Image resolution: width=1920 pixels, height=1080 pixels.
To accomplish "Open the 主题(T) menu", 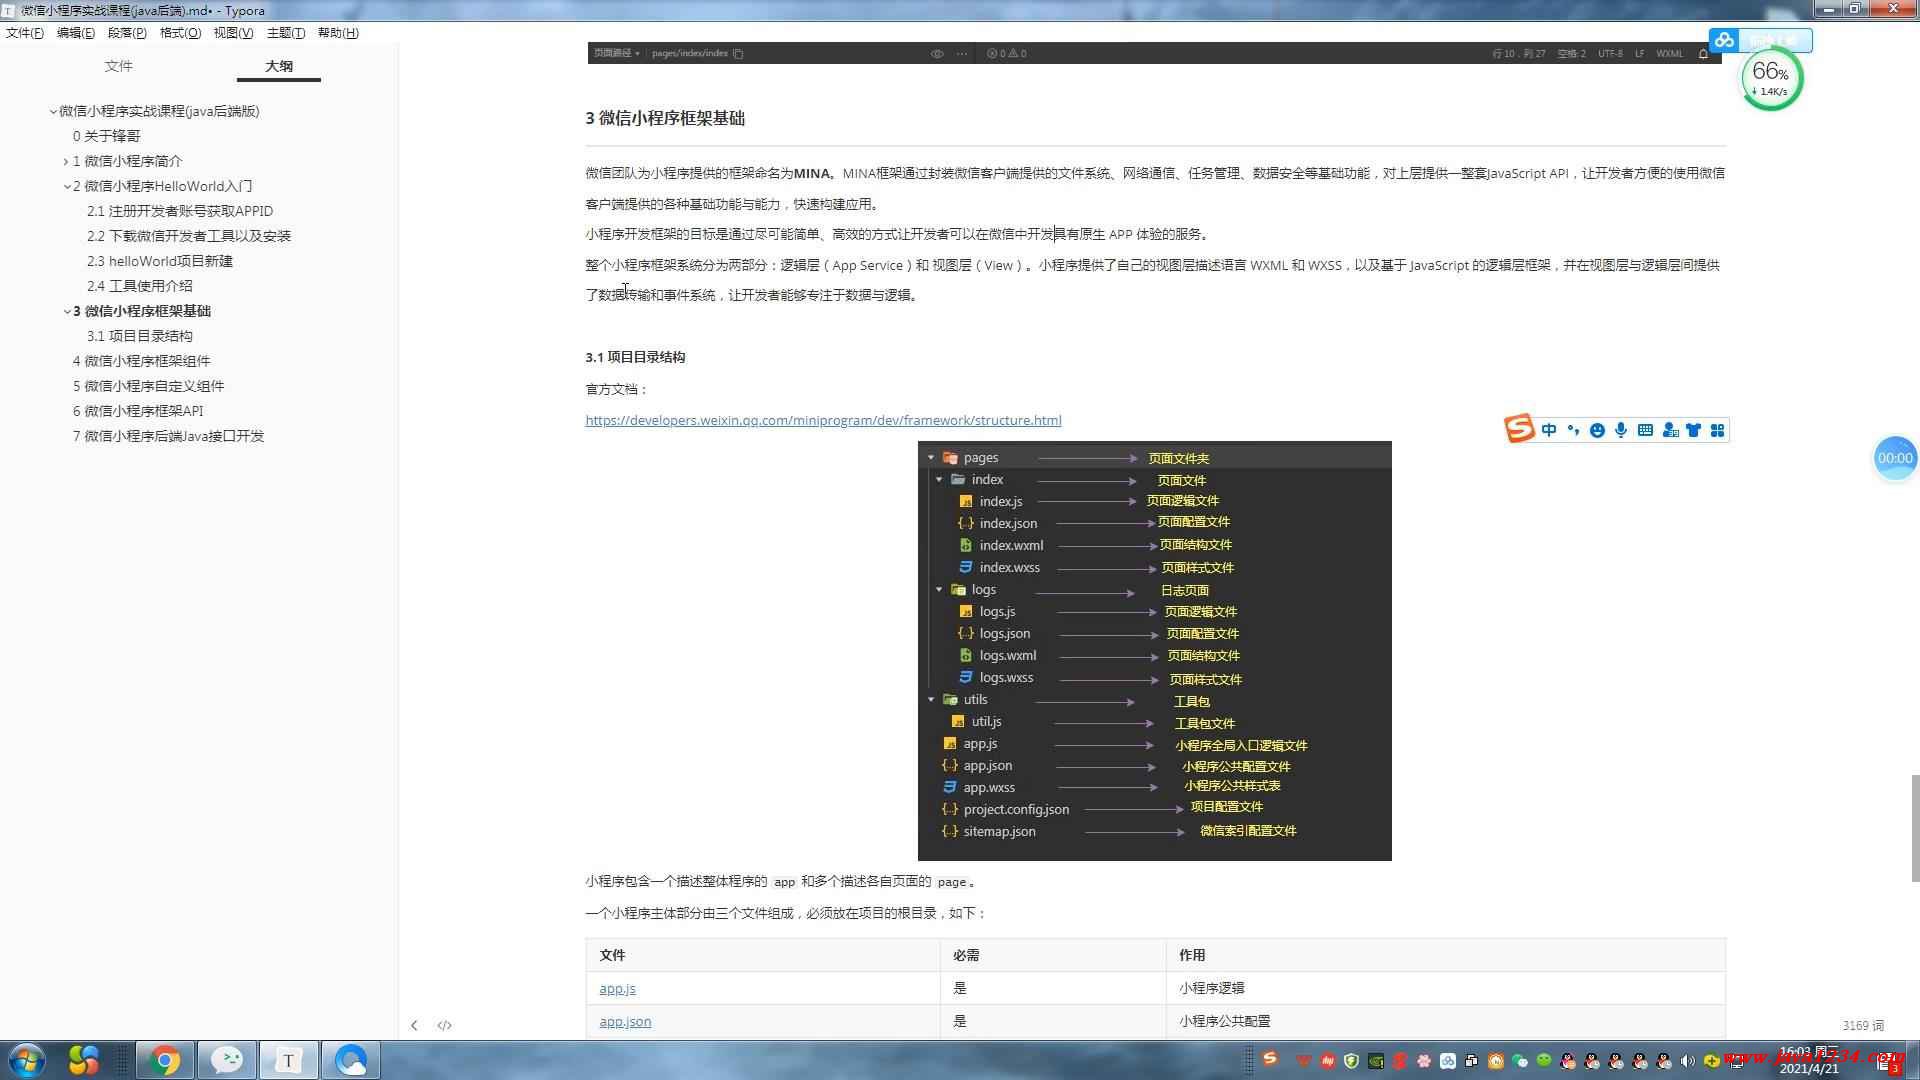I will tap(286, 33).
